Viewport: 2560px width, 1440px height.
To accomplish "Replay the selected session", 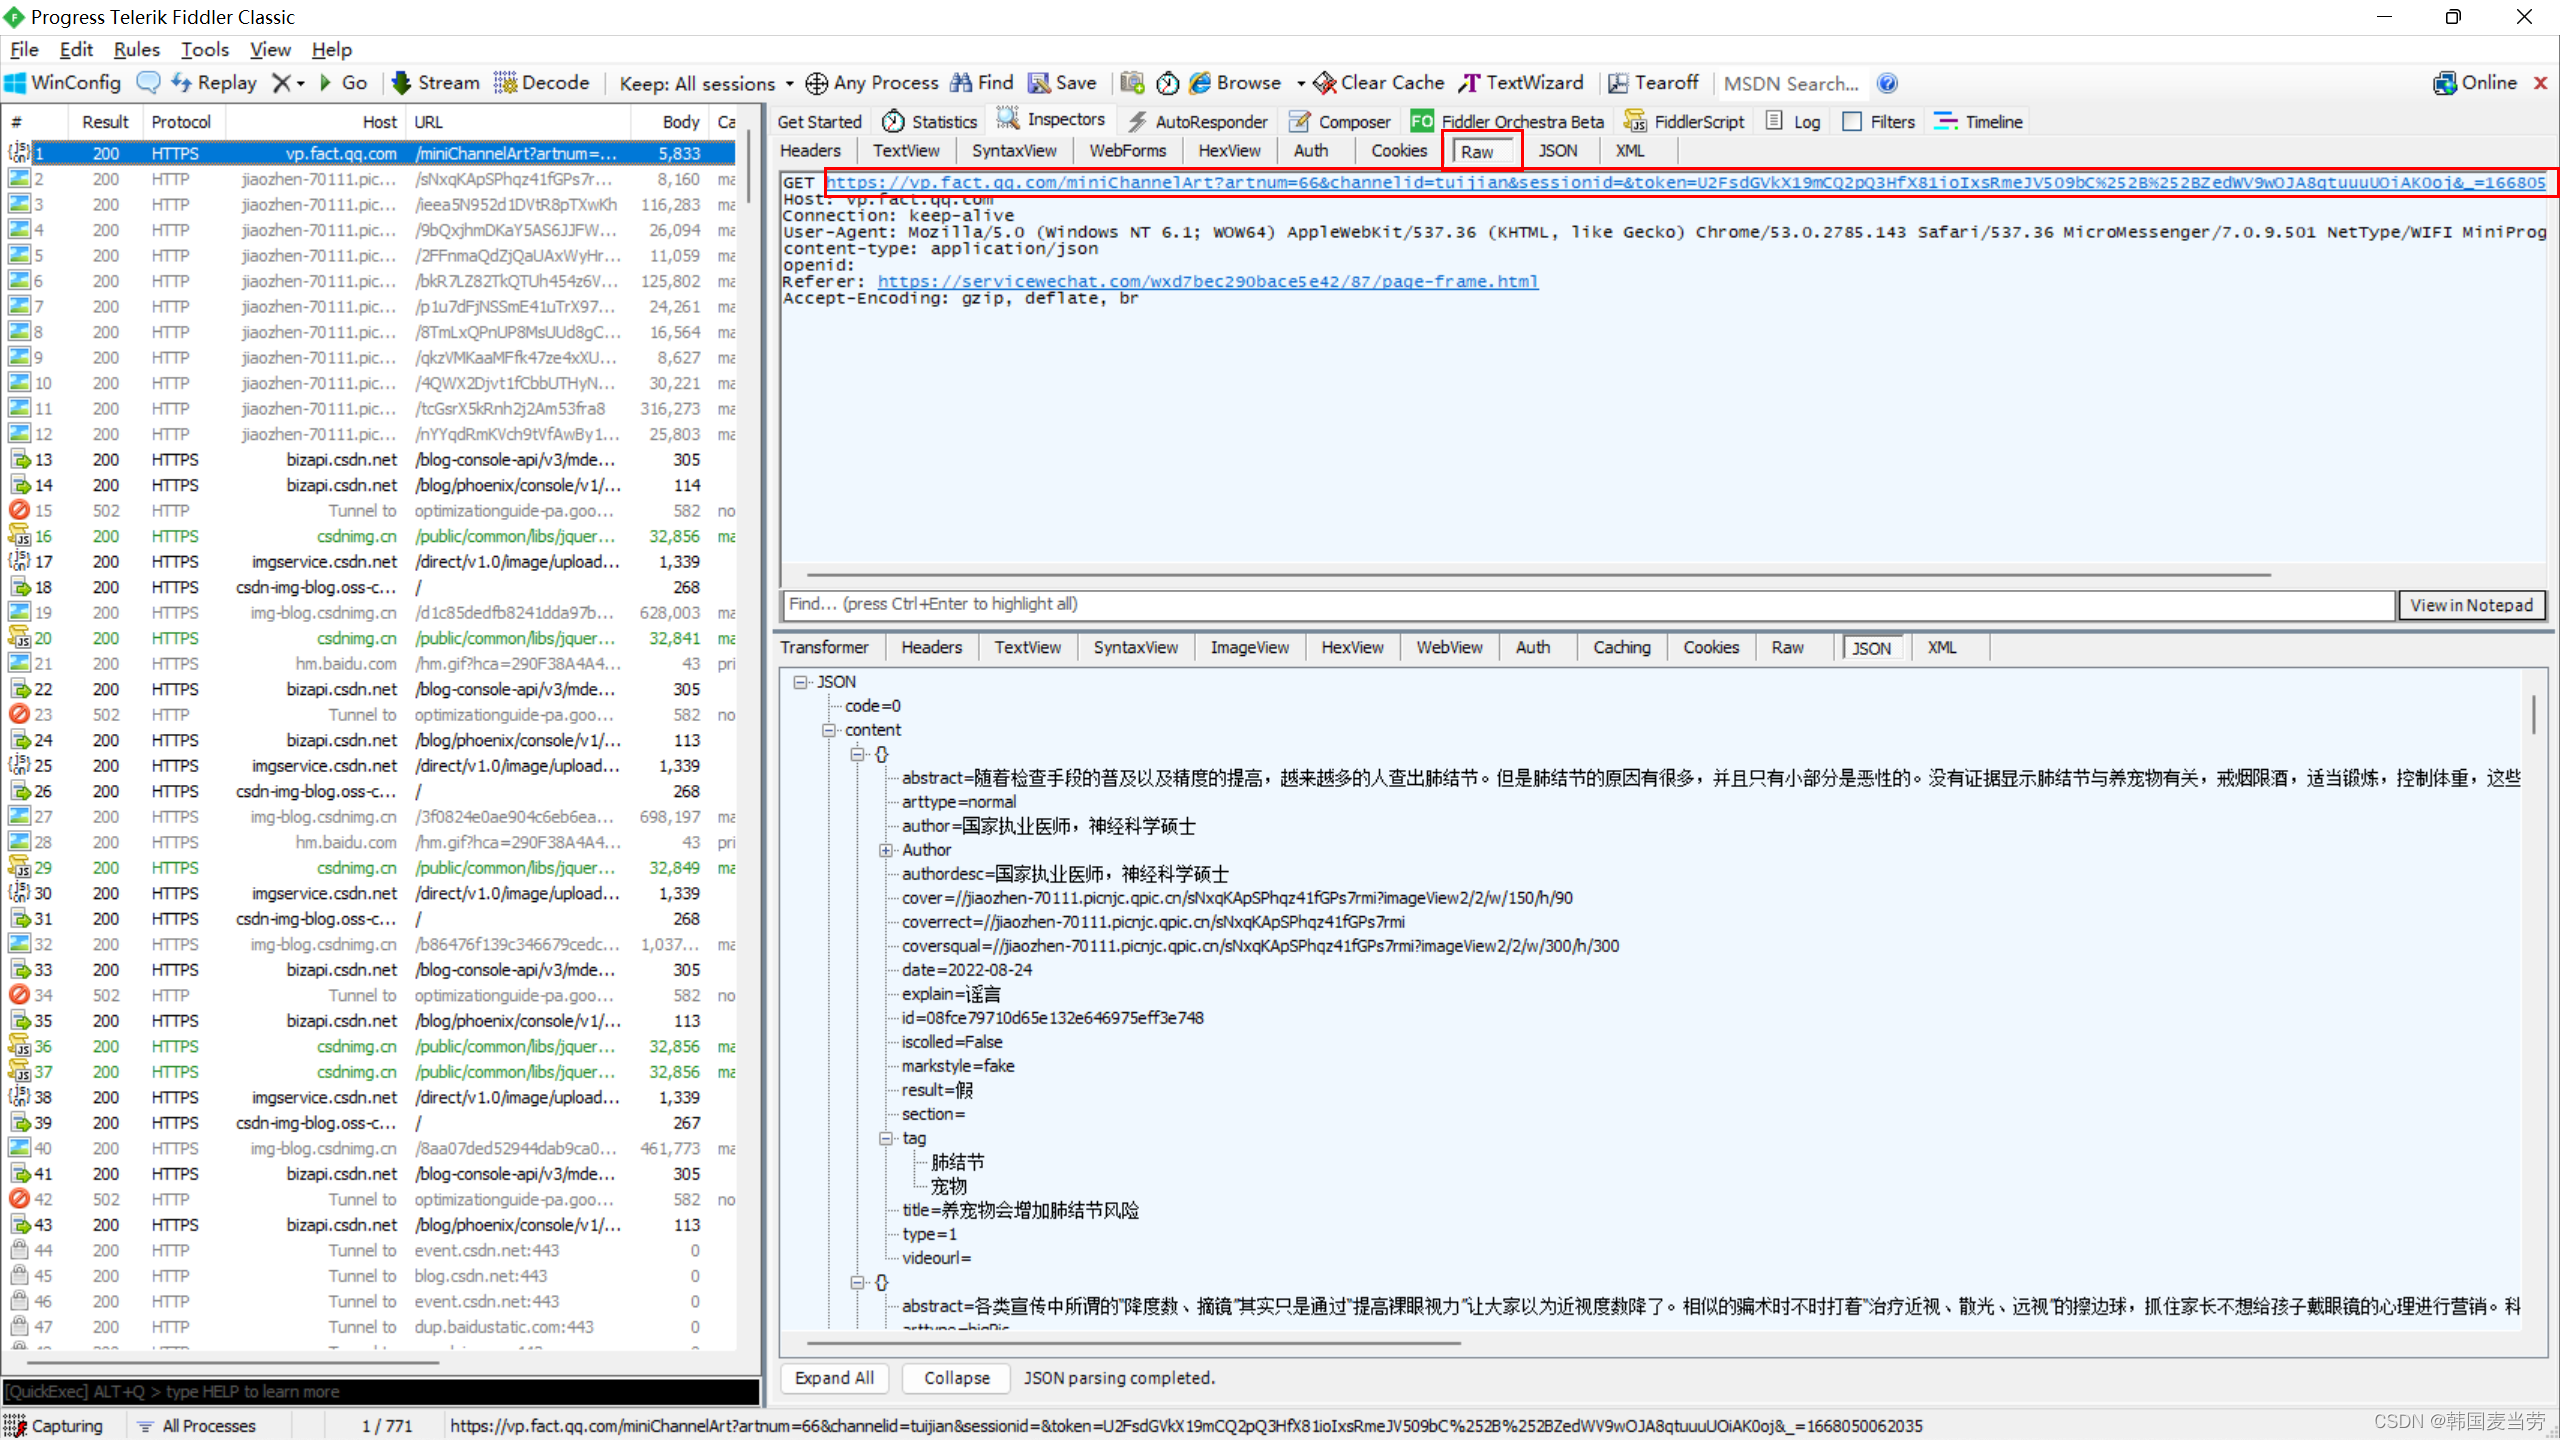I will click(x=214, y=83).
